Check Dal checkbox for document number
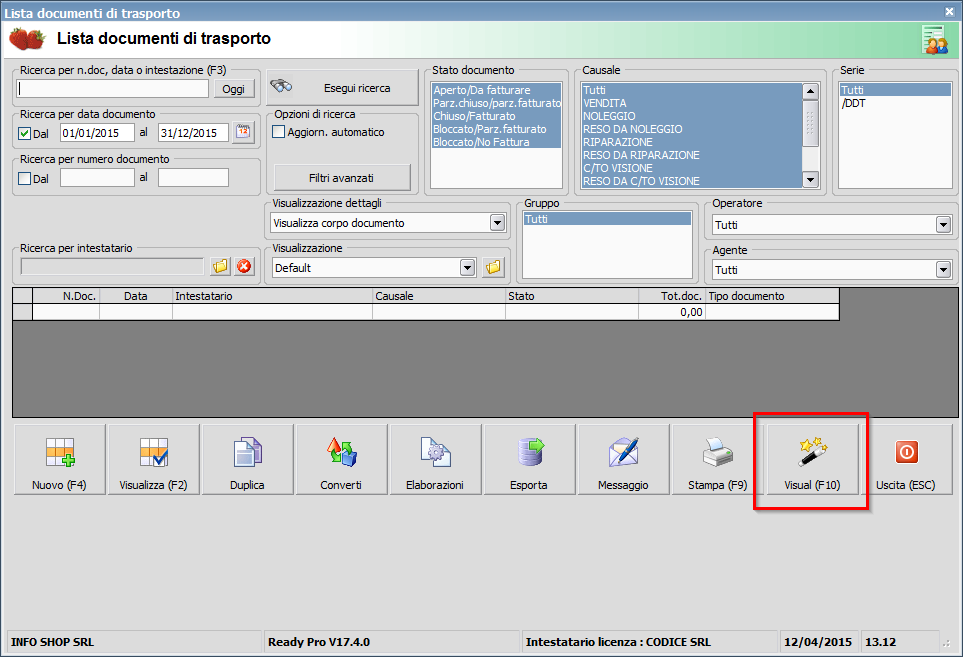Image resolution: width=963 pixels, height=657 pixels. [25, 179]
